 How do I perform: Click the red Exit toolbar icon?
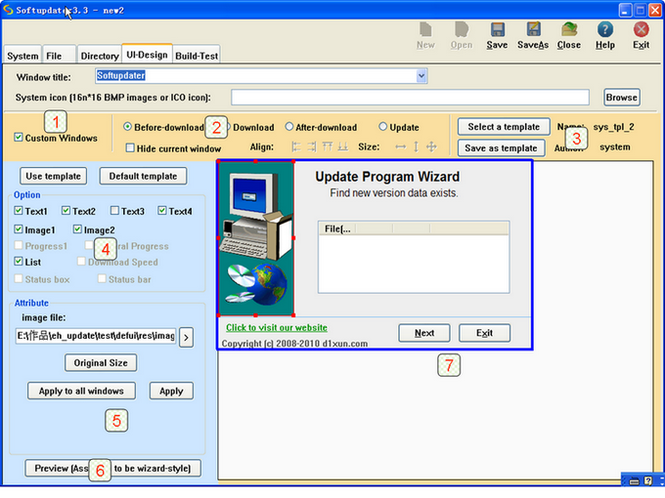click(x=641, y=30)
